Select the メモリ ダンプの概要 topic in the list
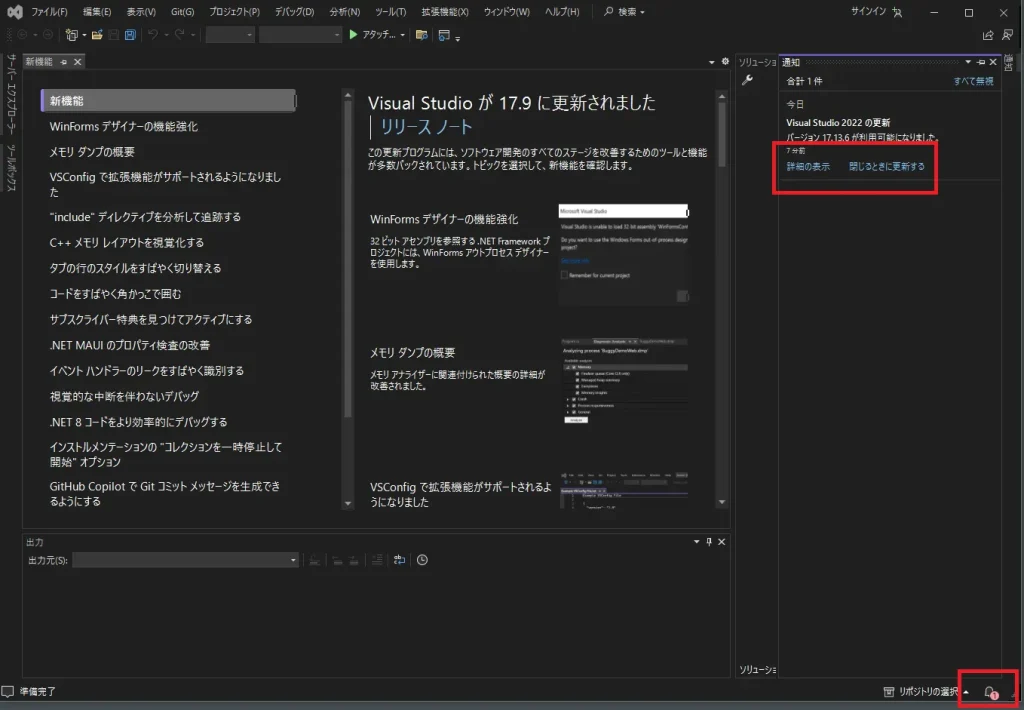This screenshot has height=710, width=1024. (92, 152)
